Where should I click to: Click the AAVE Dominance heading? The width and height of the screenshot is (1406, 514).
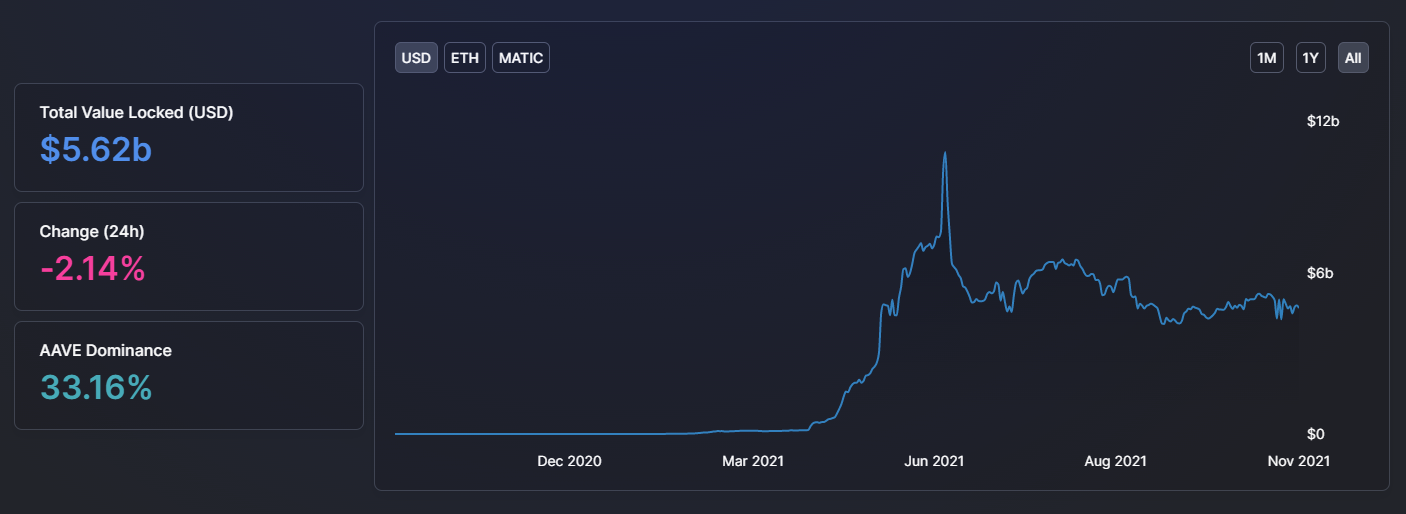(x=105, y=351)
